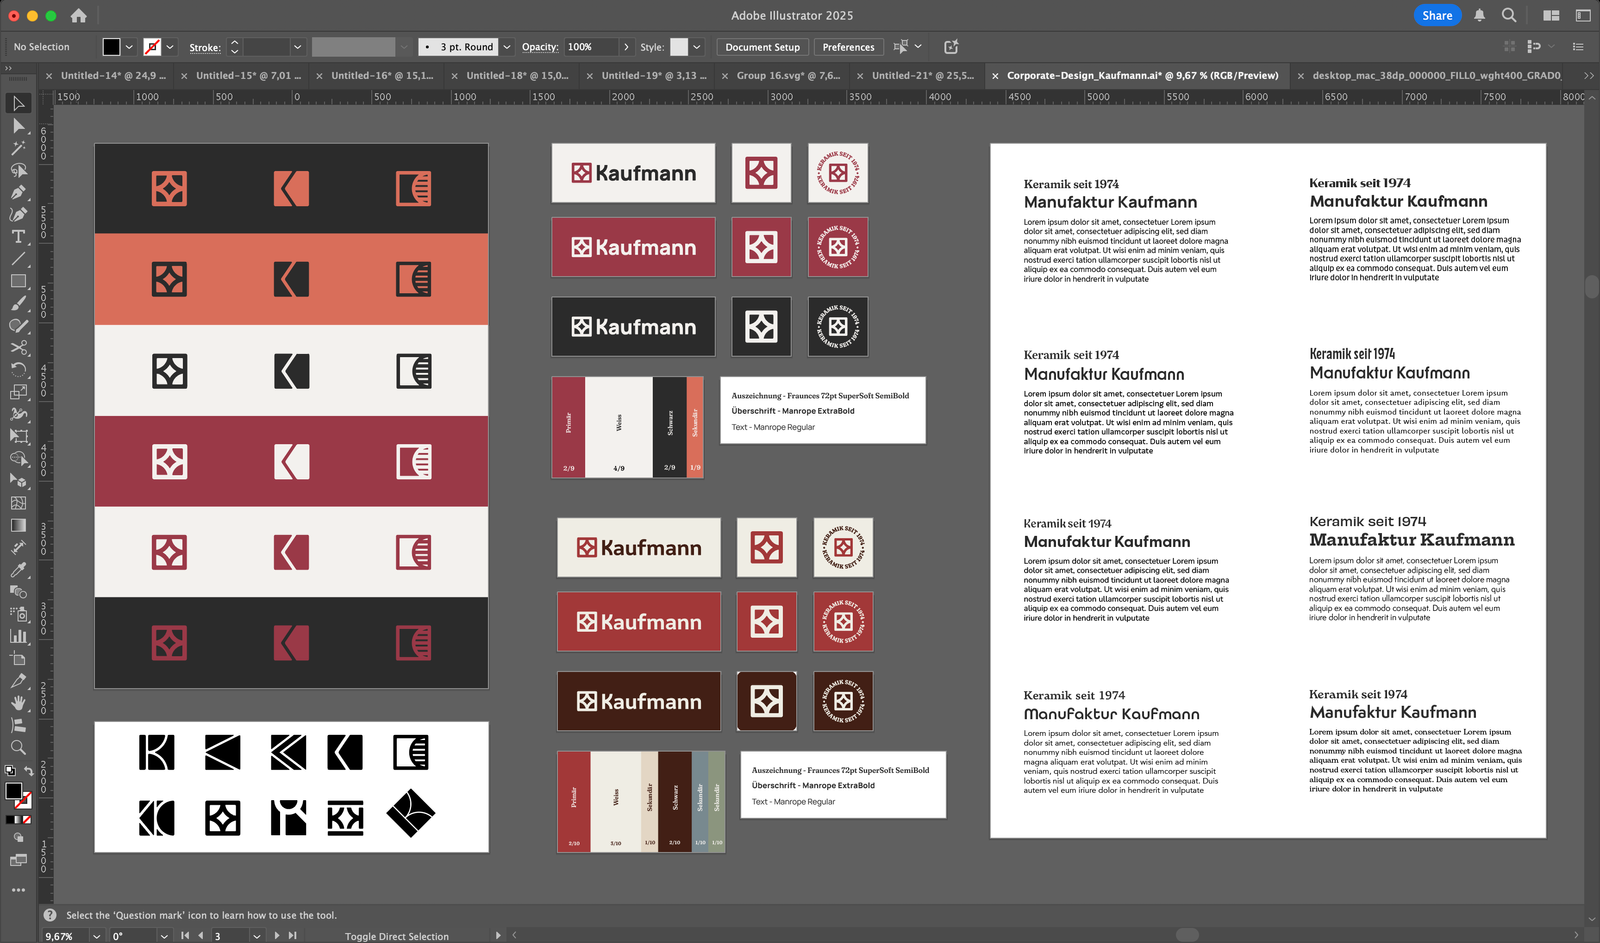Reset to default fill and stroke
The height and width of the screenshot is (943, 1600).
(x=9, y=771)
